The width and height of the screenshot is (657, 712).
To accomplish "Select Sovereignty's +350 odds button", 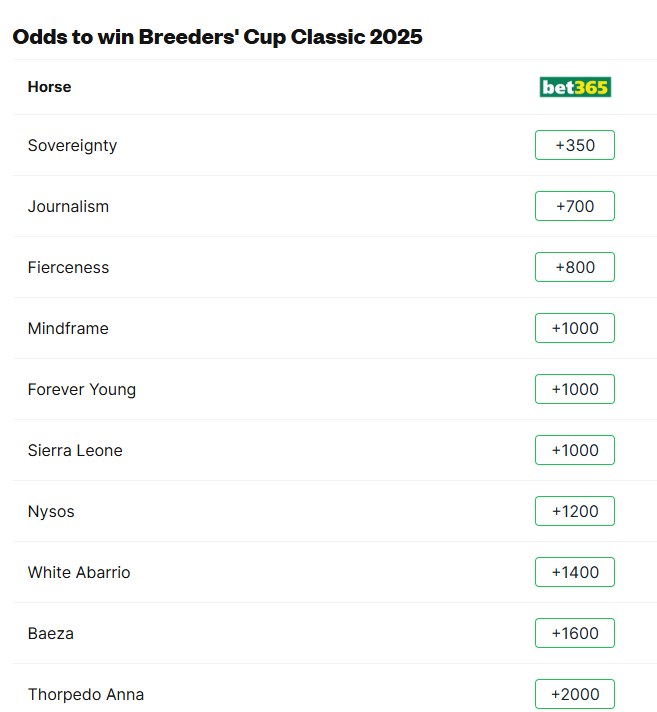I will [574, 145].
